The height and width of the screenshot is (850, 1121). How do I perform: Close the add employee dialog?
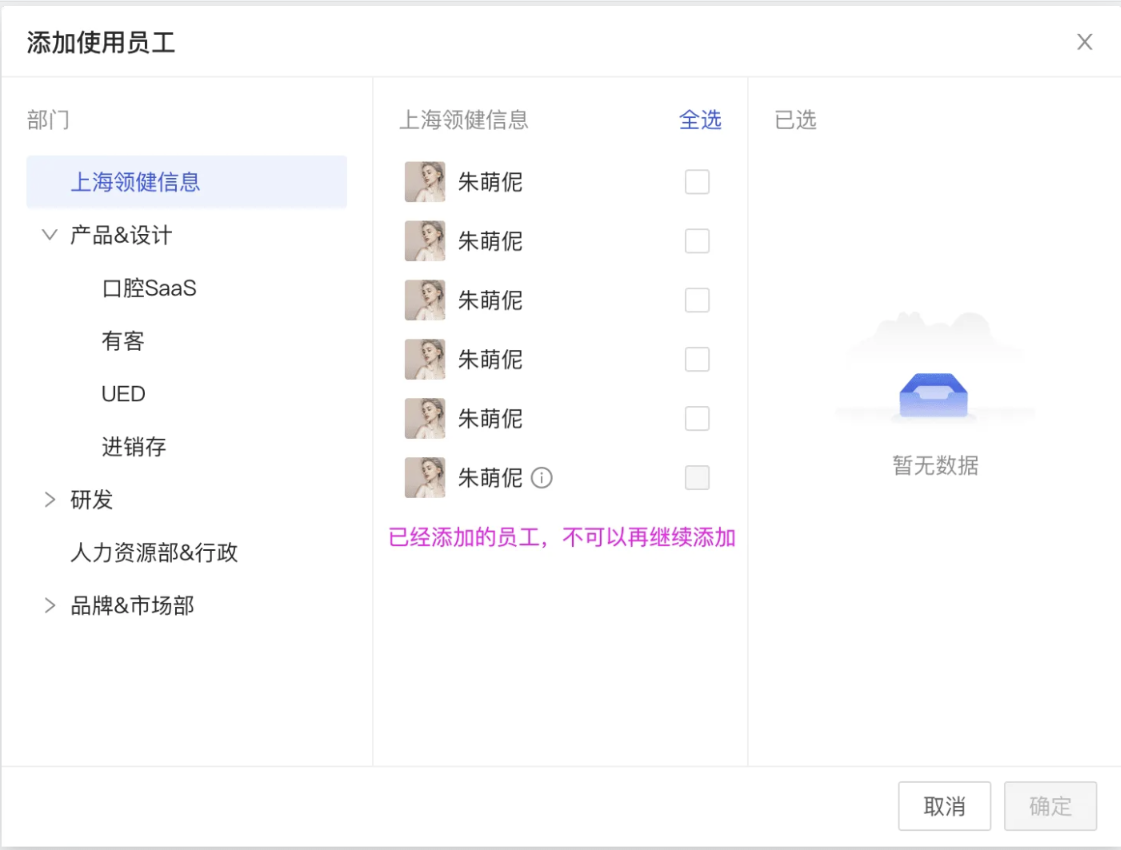click(x=1084, y=42)
